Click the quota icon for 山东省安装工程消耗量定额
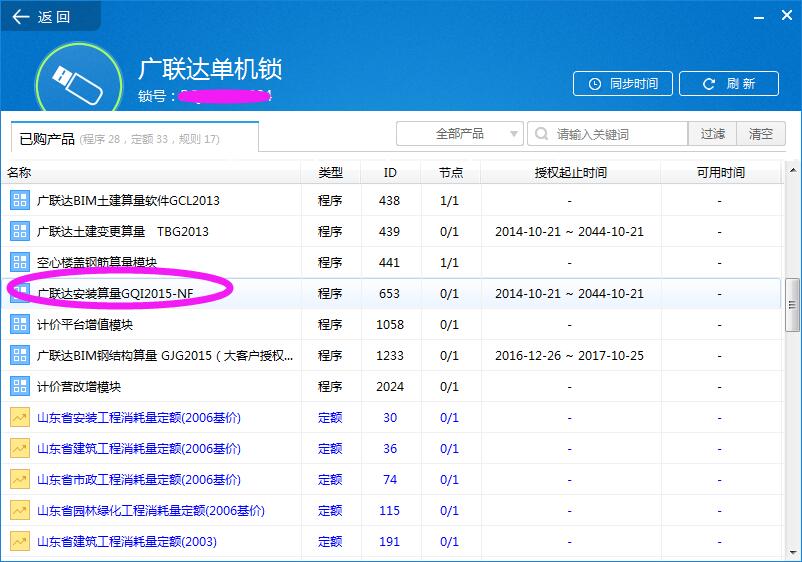802x562 pixels. [20, 418]
